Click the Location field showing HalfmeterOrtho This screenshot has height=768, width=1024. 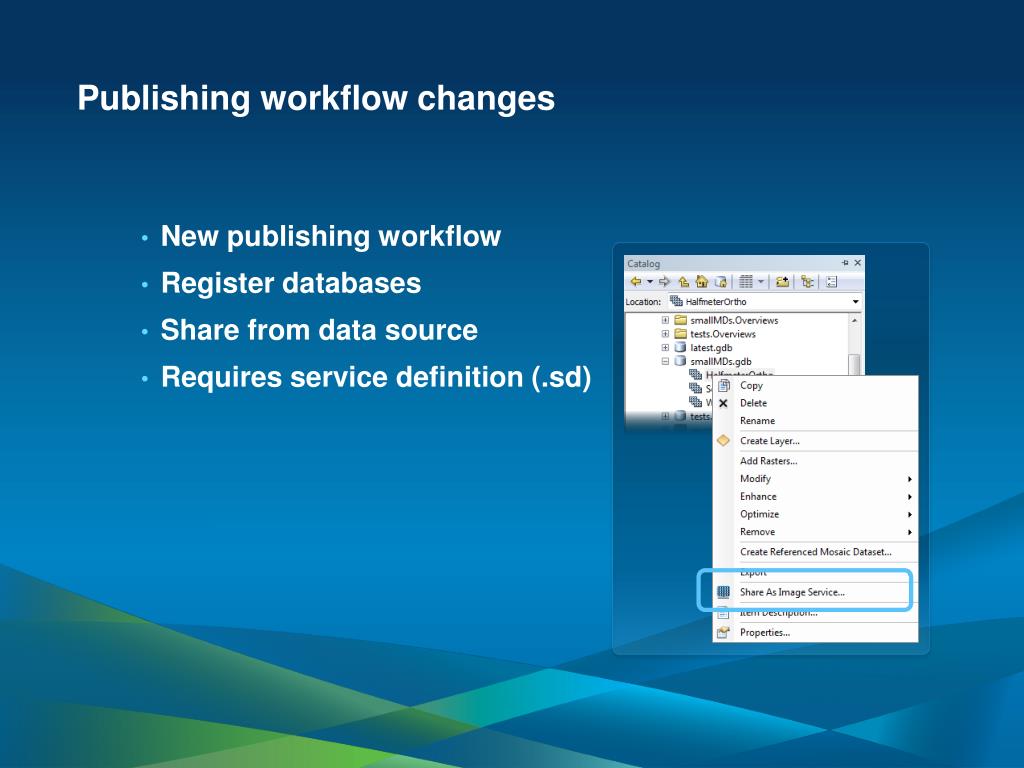click(765, 302)
